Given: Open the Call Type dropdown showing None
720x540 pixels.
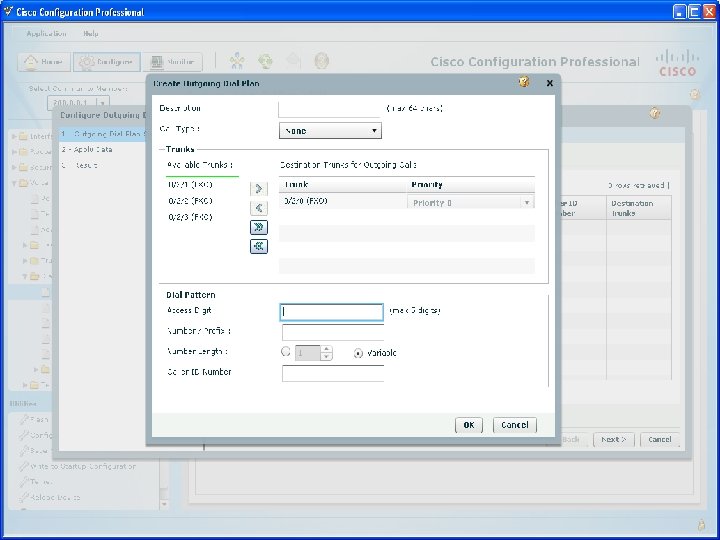Looking at the screenshot, I should (x=330, y=131).
